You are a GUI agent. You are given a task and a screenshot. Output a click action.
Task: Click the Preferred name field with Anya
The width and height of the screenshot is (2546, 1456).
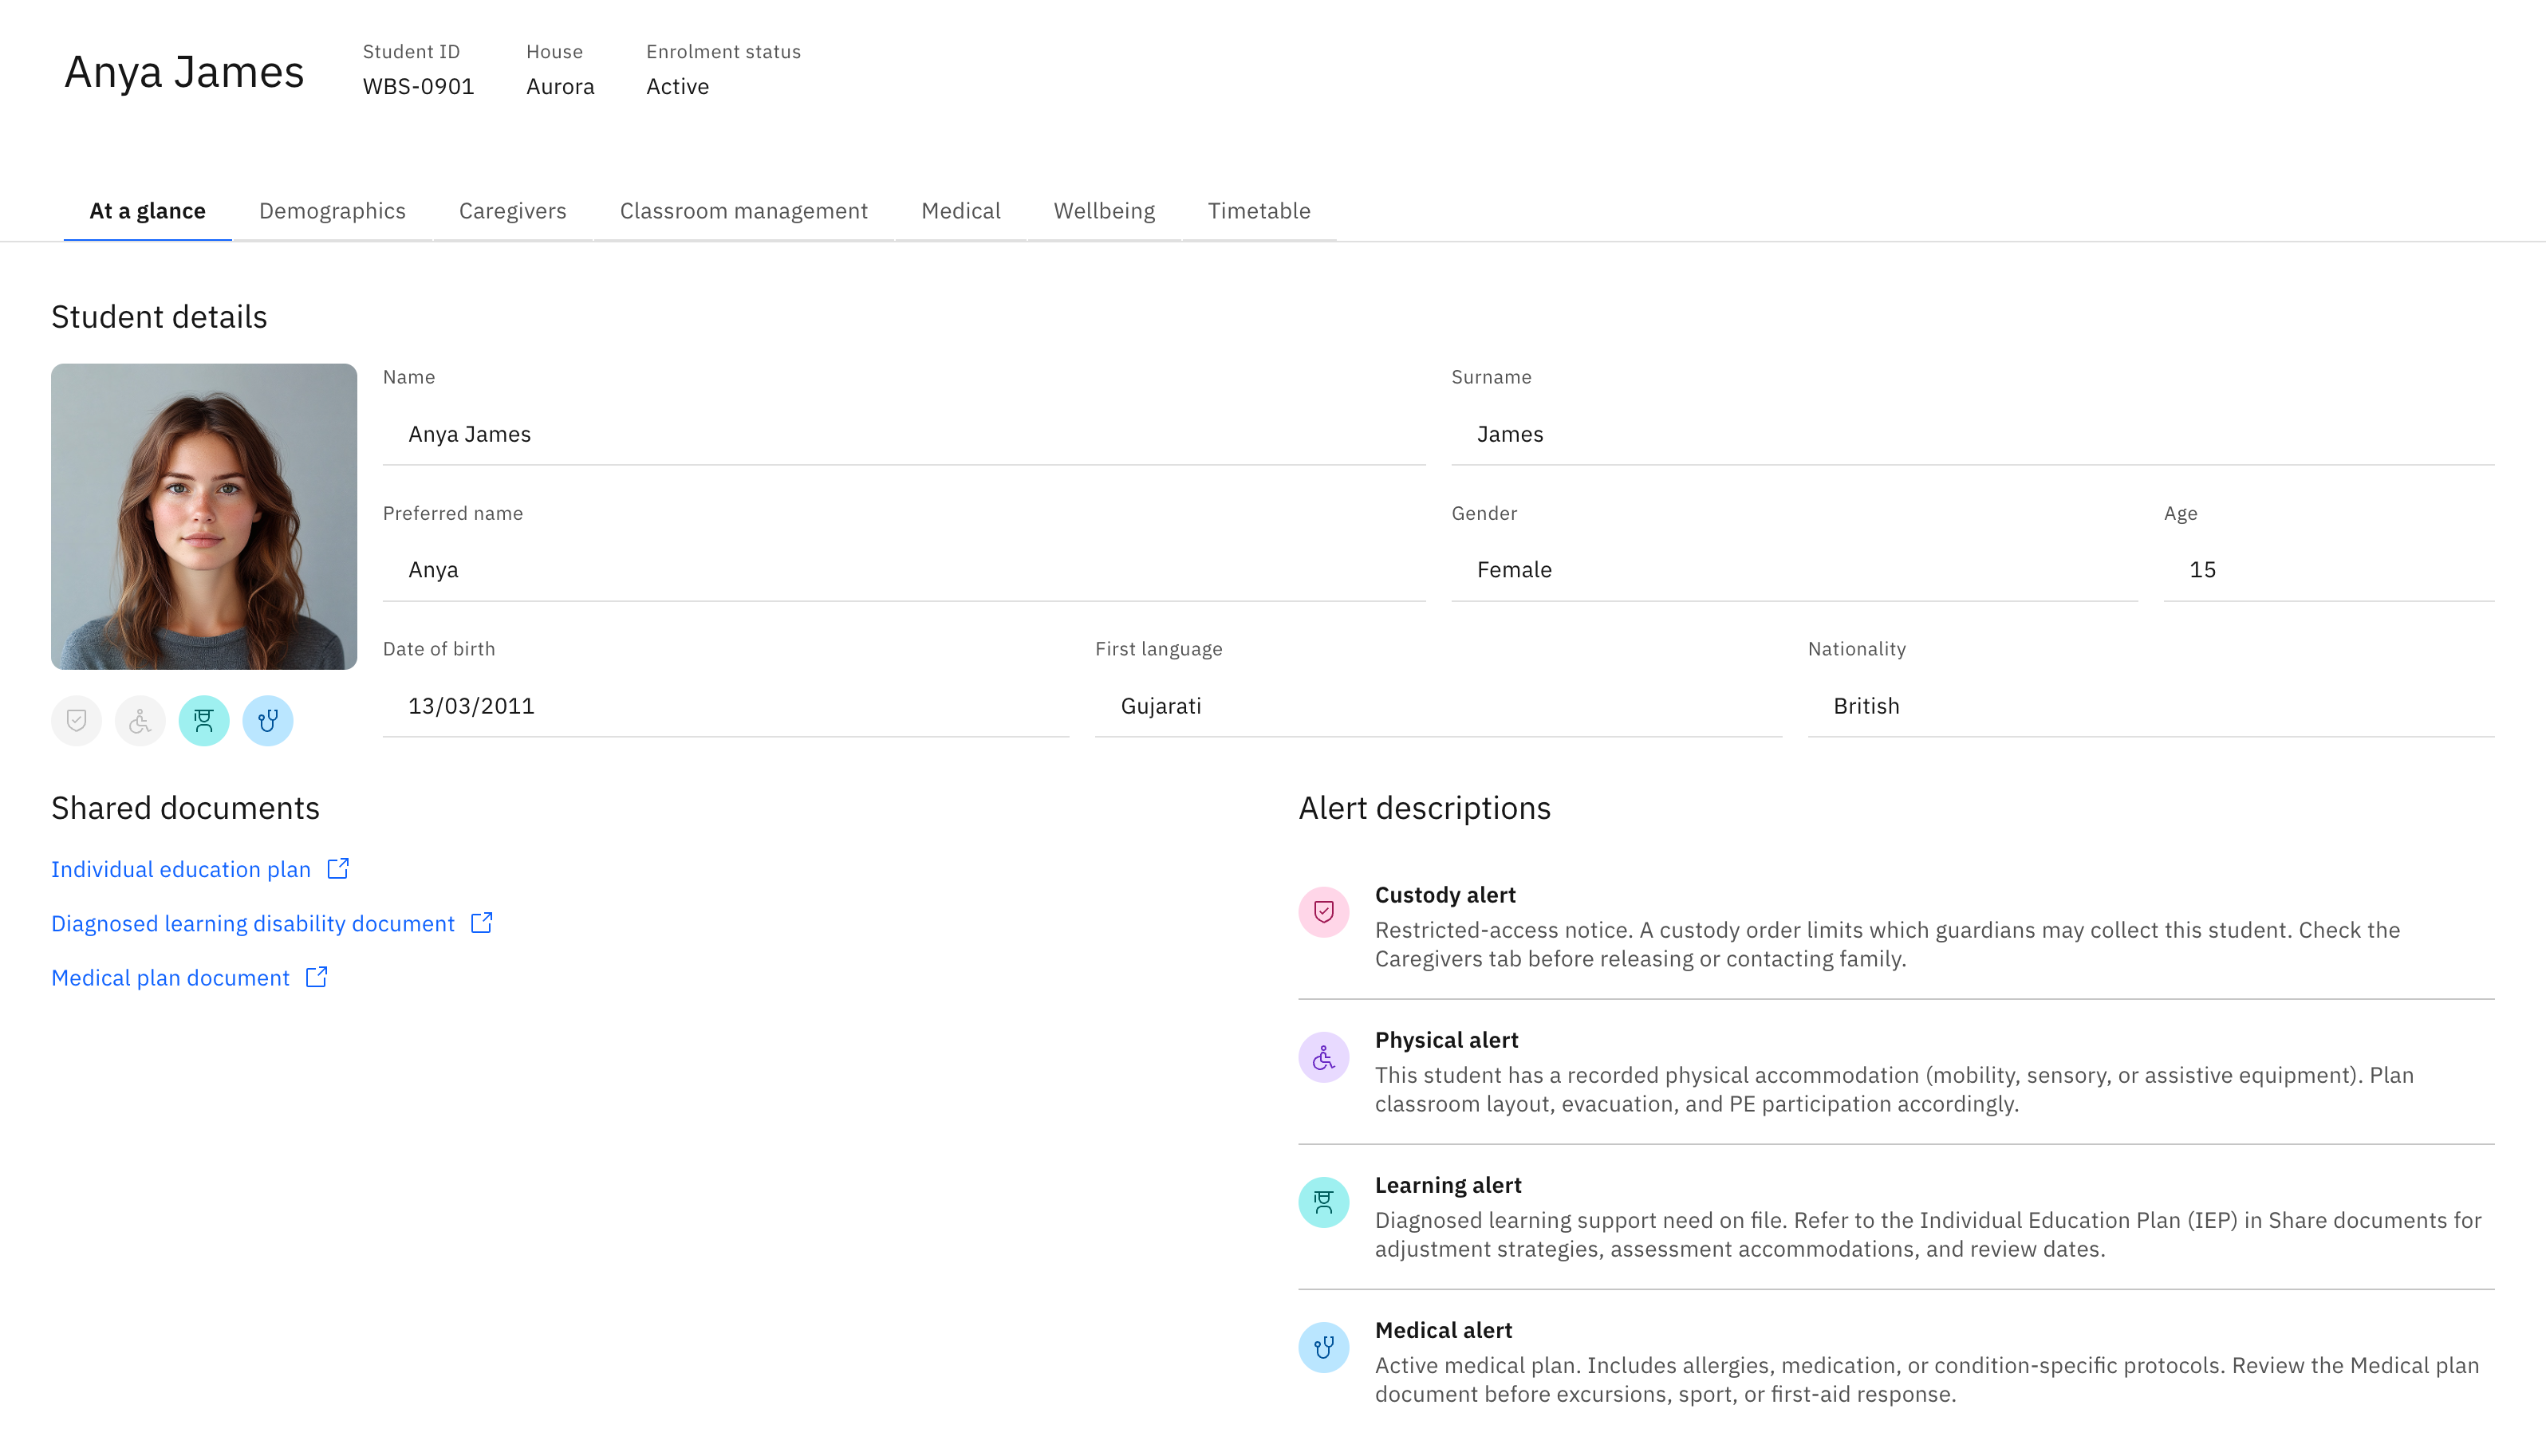904,570
